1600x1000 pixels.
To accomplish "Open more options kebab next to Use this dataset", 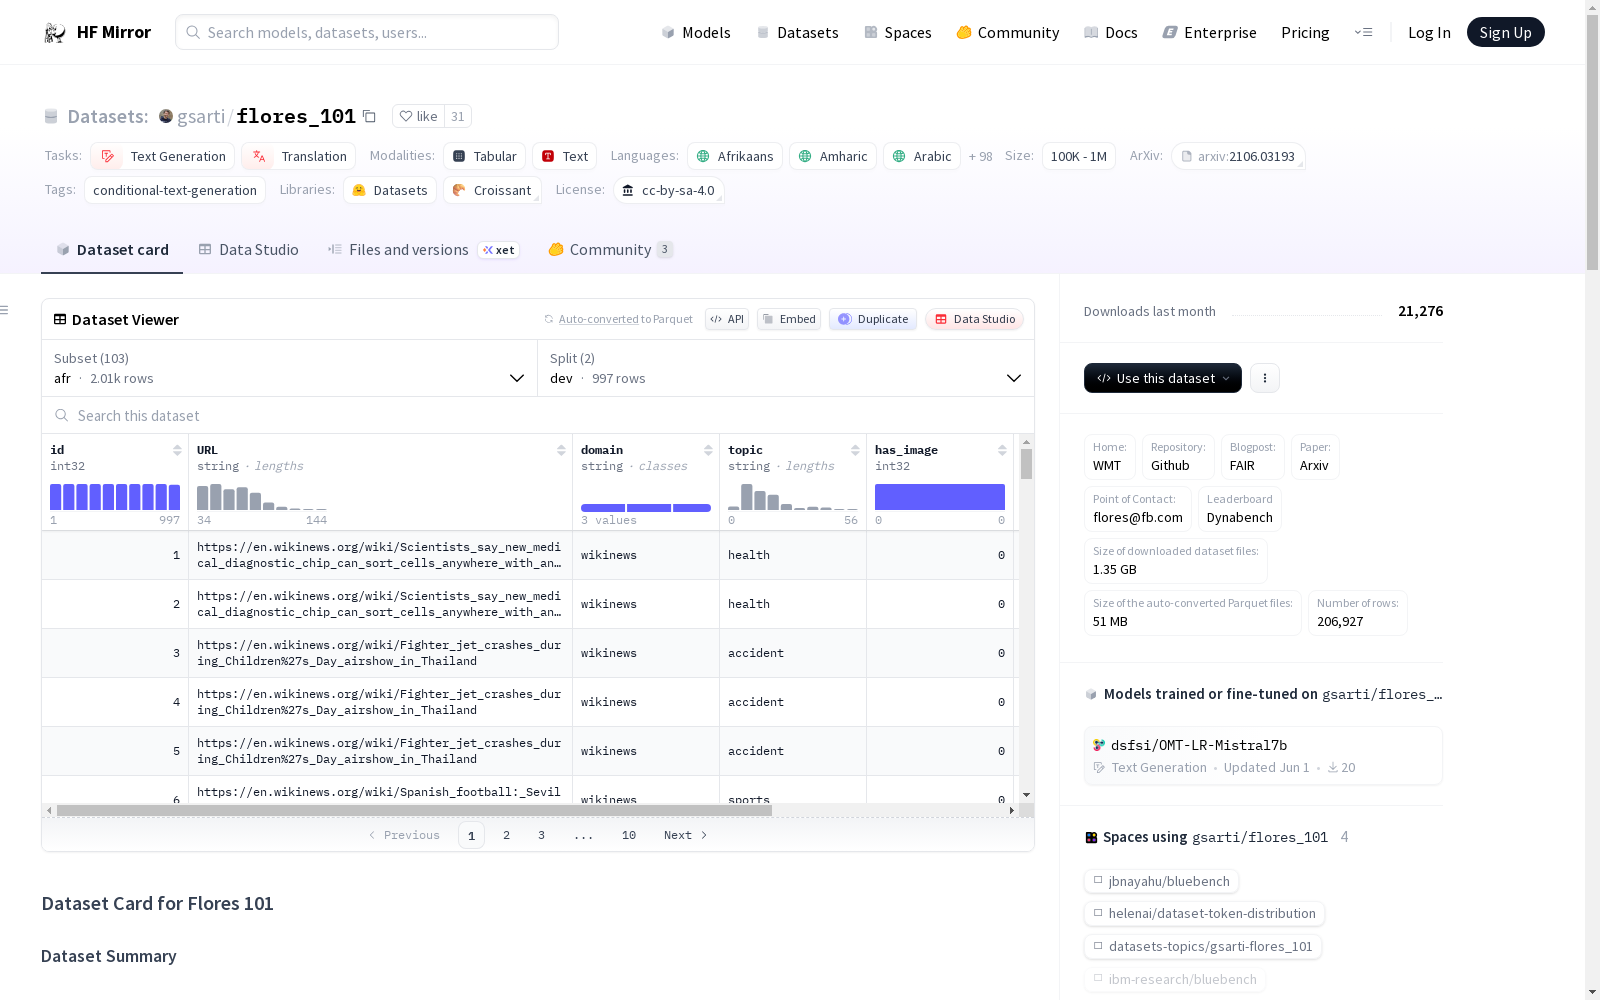I will (1265, 378).
